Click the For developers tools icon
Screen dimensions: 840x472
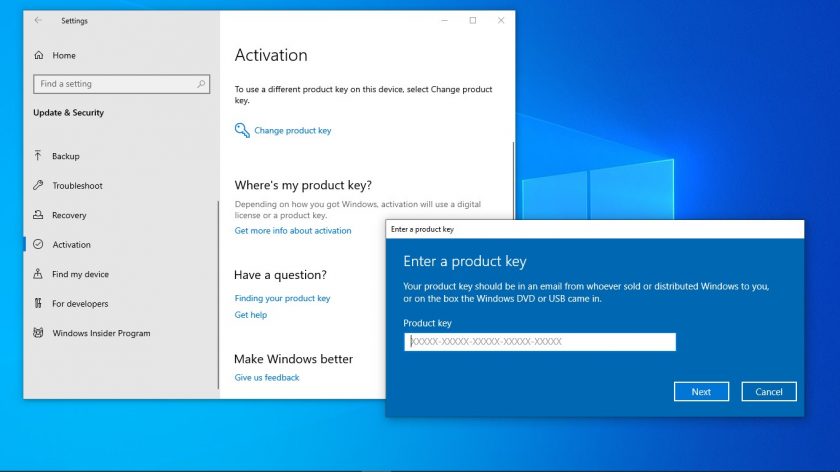pyautogui.click(x=38, y=303)
